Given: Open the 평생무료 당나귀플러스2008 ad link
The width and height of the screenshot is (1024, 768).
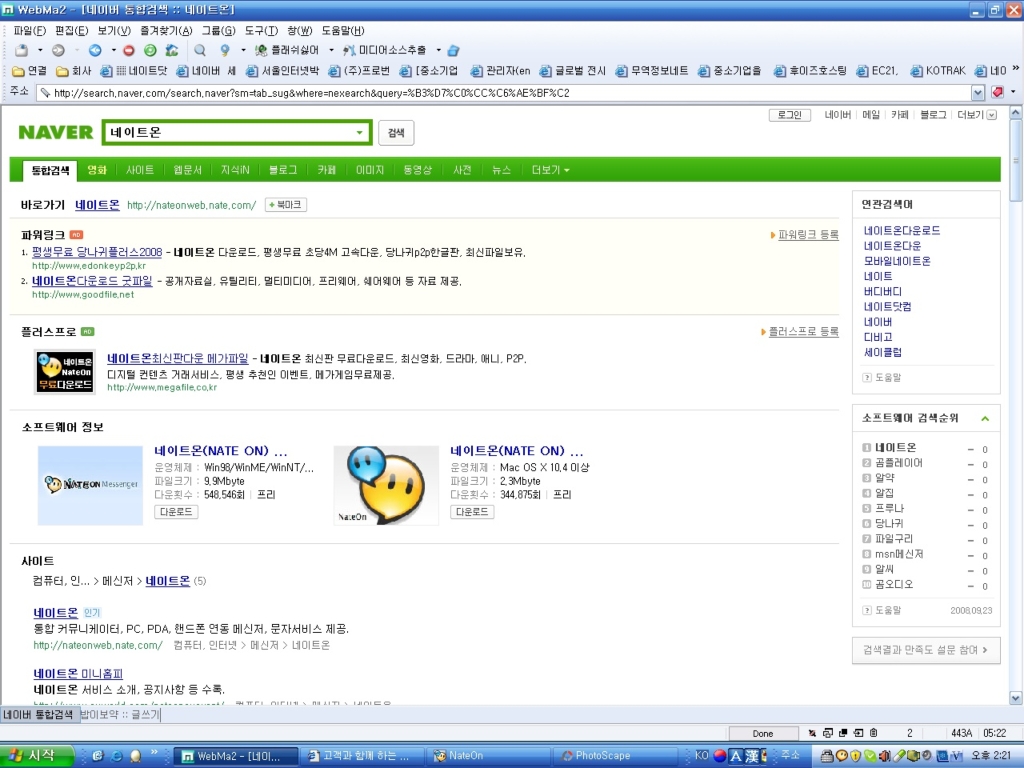Looking at the screenshot, I should pos(97,252).
